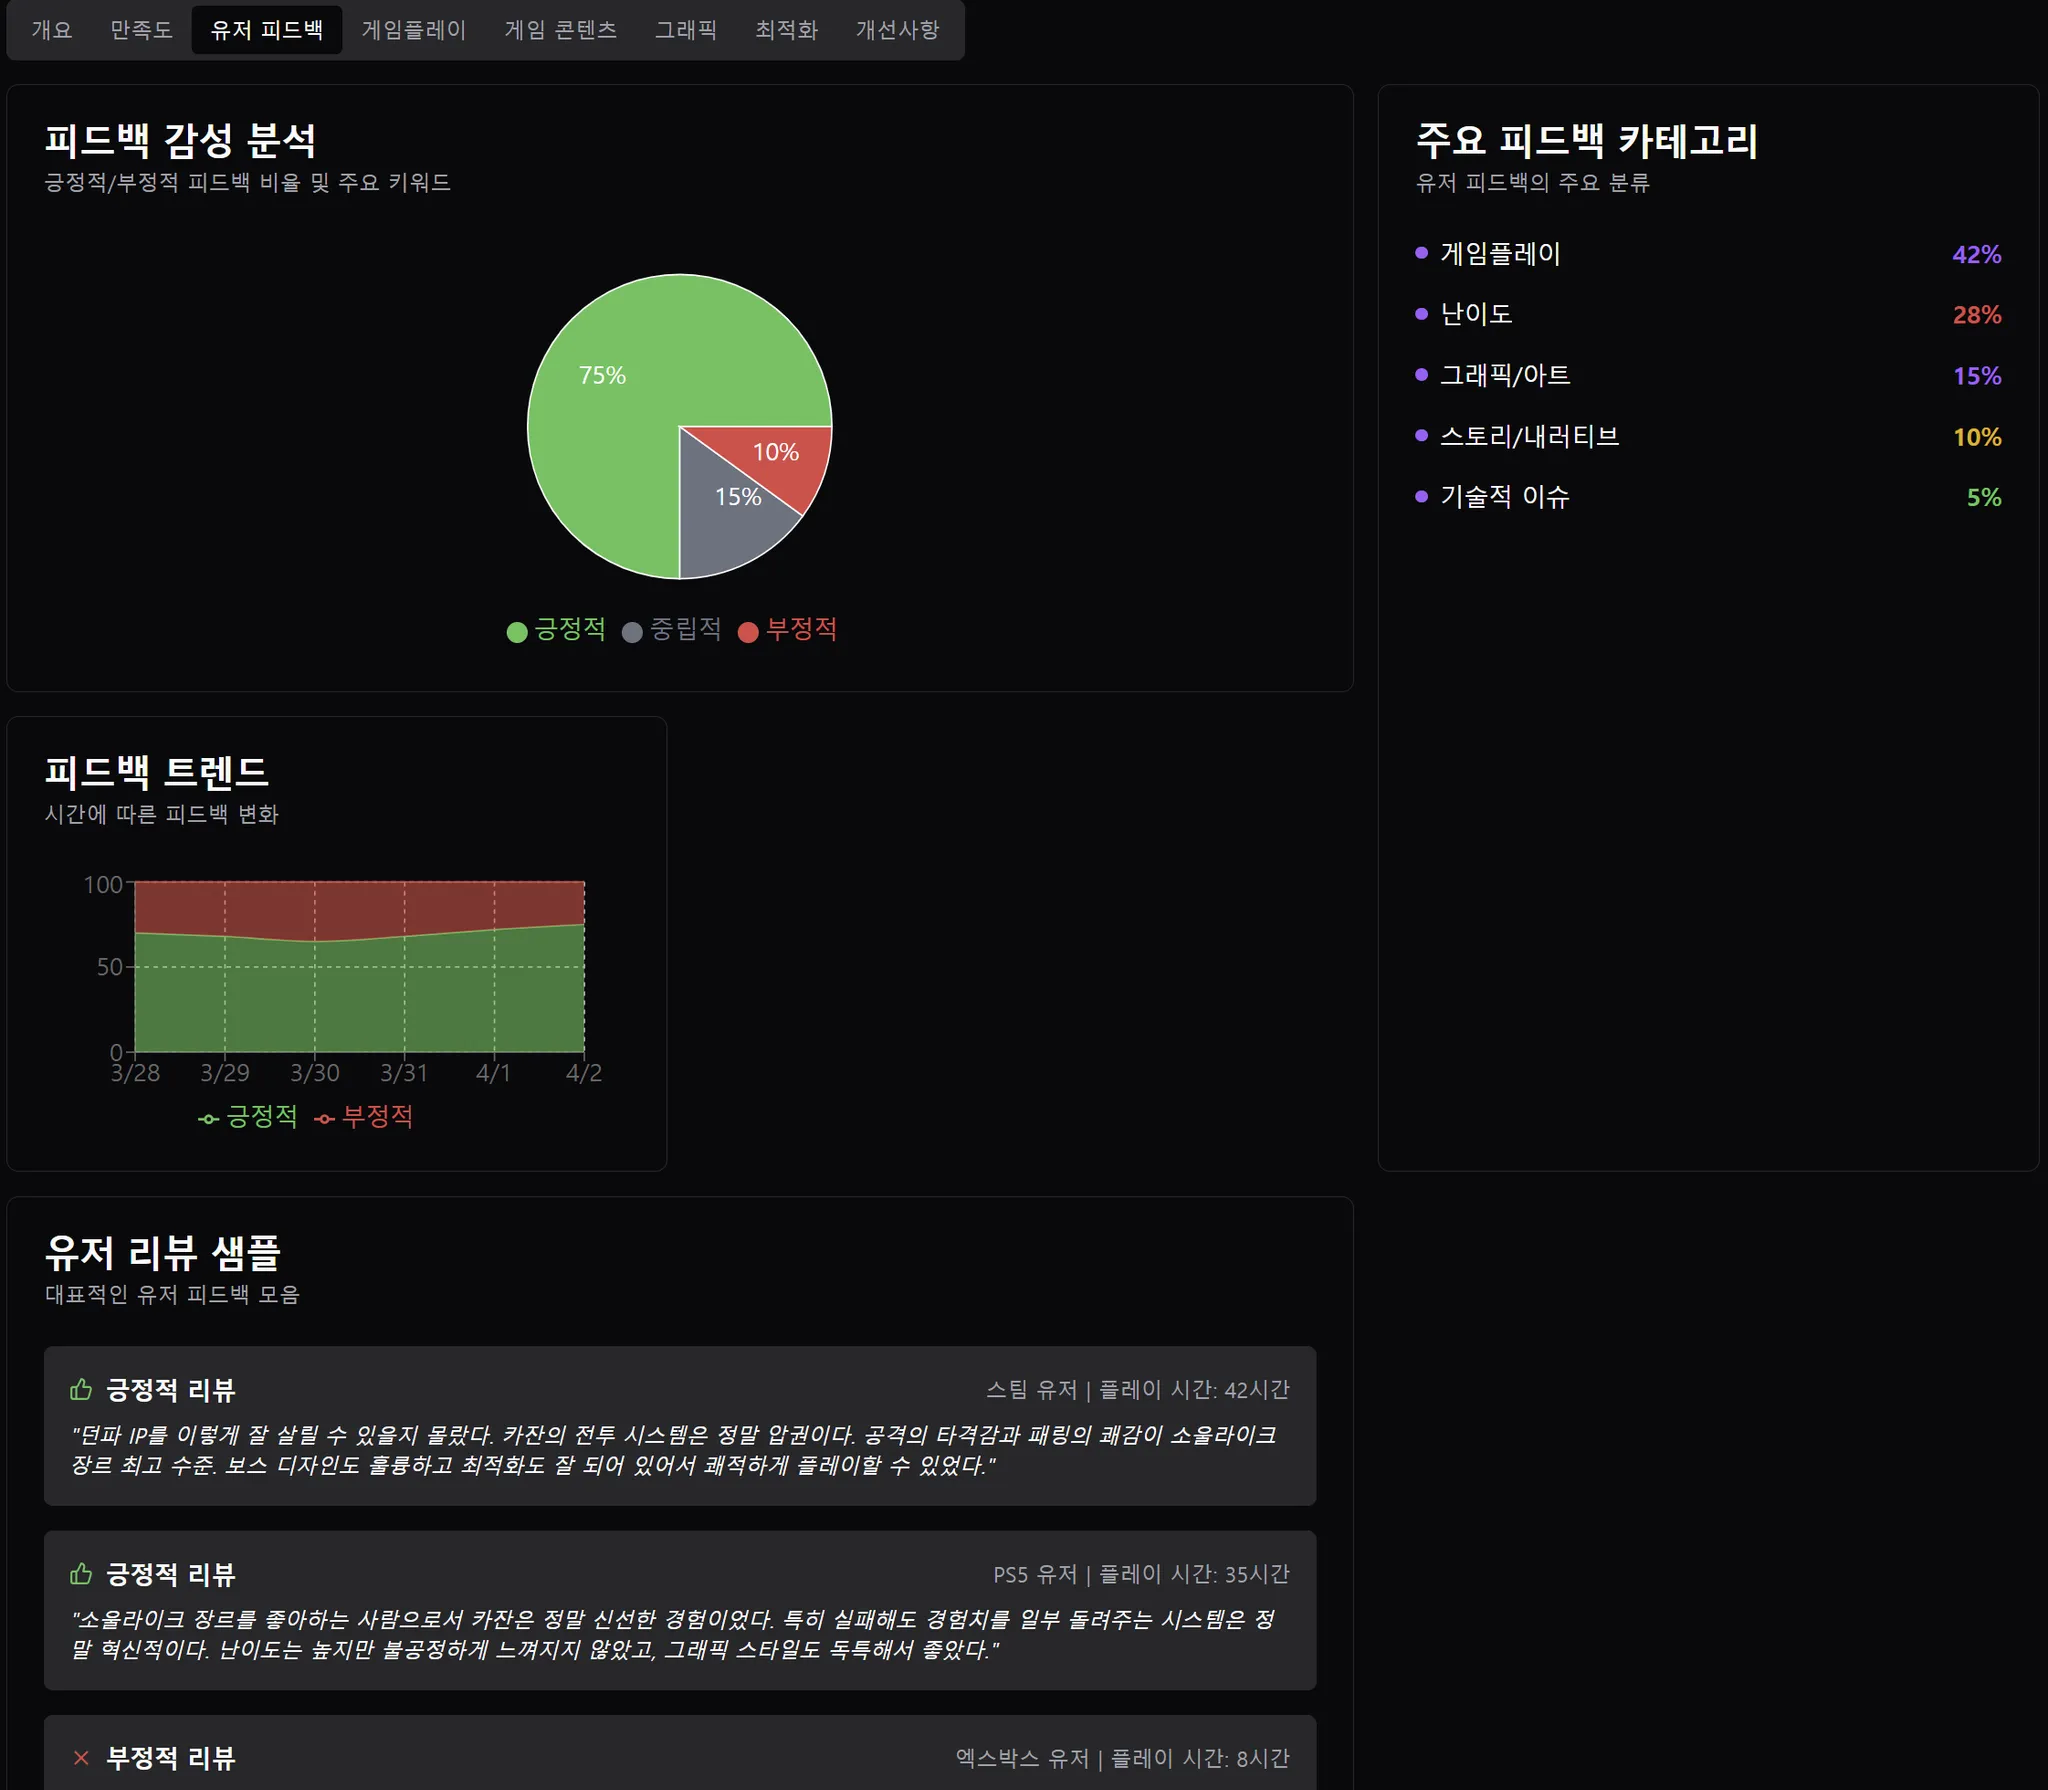Select the 게임 콘텐츠 tab

[561, 30]
